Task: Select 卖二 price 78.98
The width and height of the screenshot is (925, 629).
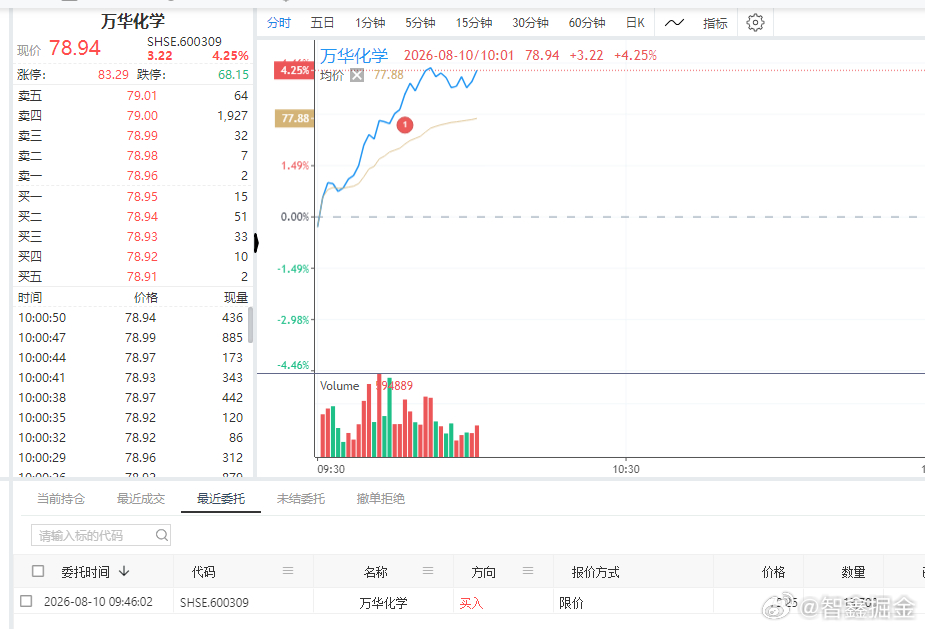Action: [x=142, y=156]
